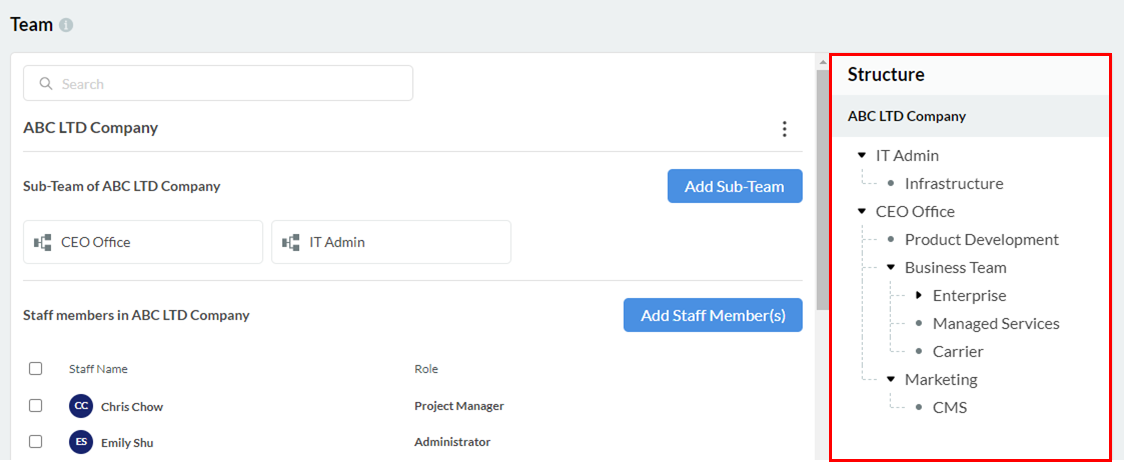1124x462 pixels.
Task: Click the CEO Office sub-team hierarchy icon
Action: 43,242
